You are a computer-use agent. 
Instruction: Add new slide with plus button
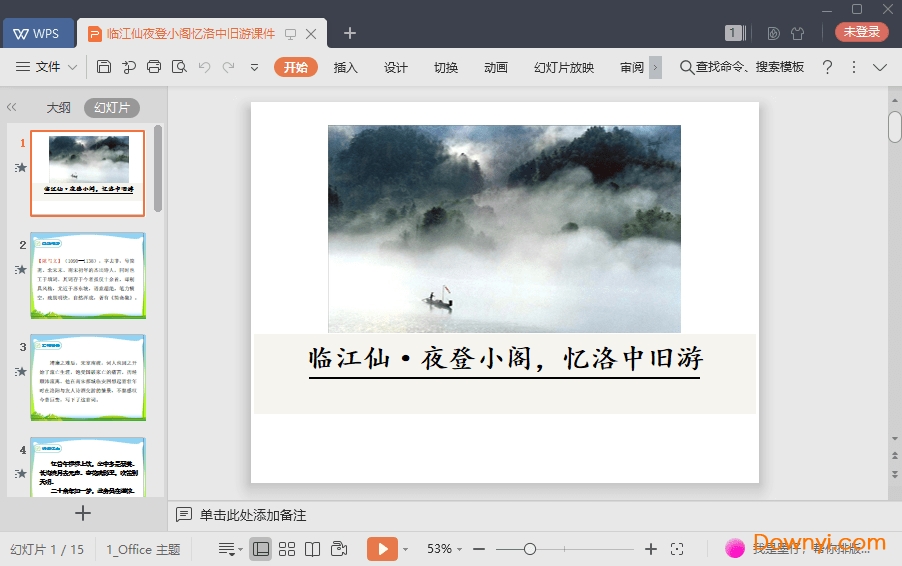click(83, 513)
